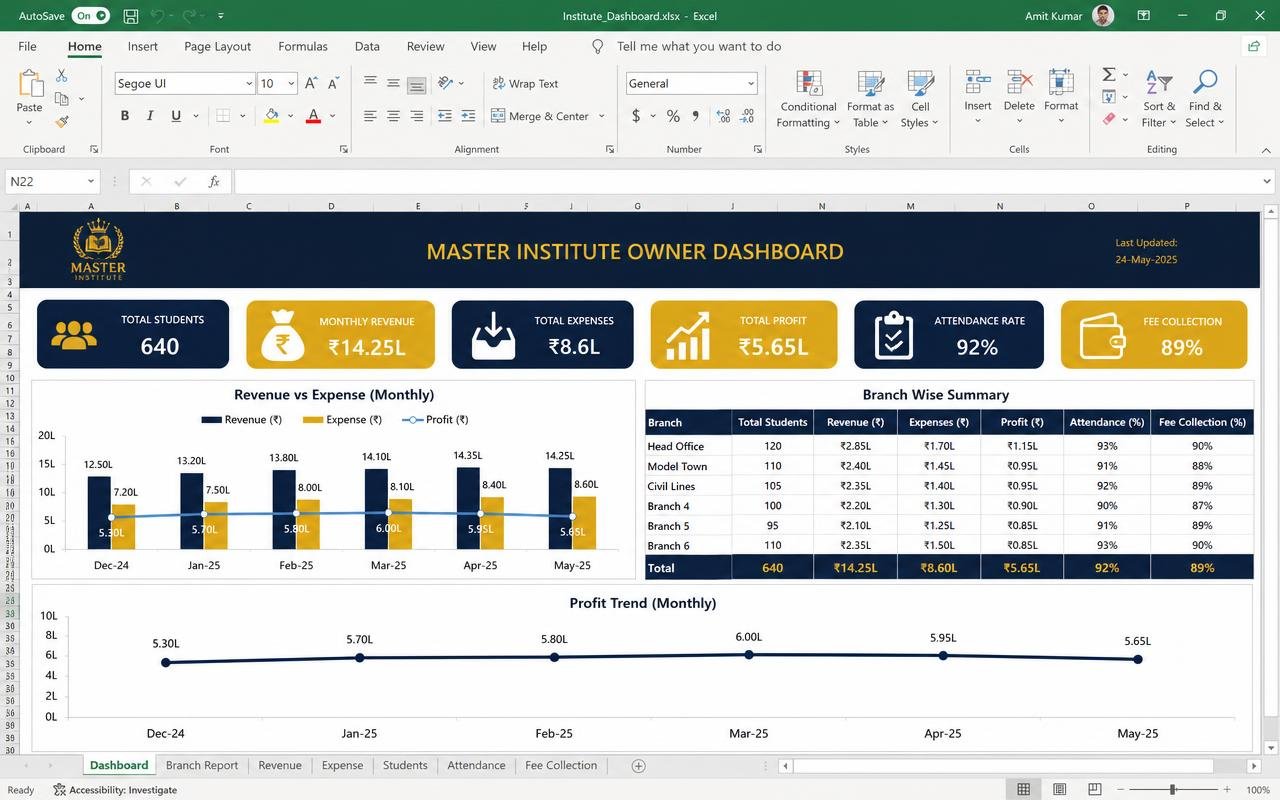This screenshot has width=1280, height=800.
Task: Click the Insert Function fx icon
Action: 214,182
